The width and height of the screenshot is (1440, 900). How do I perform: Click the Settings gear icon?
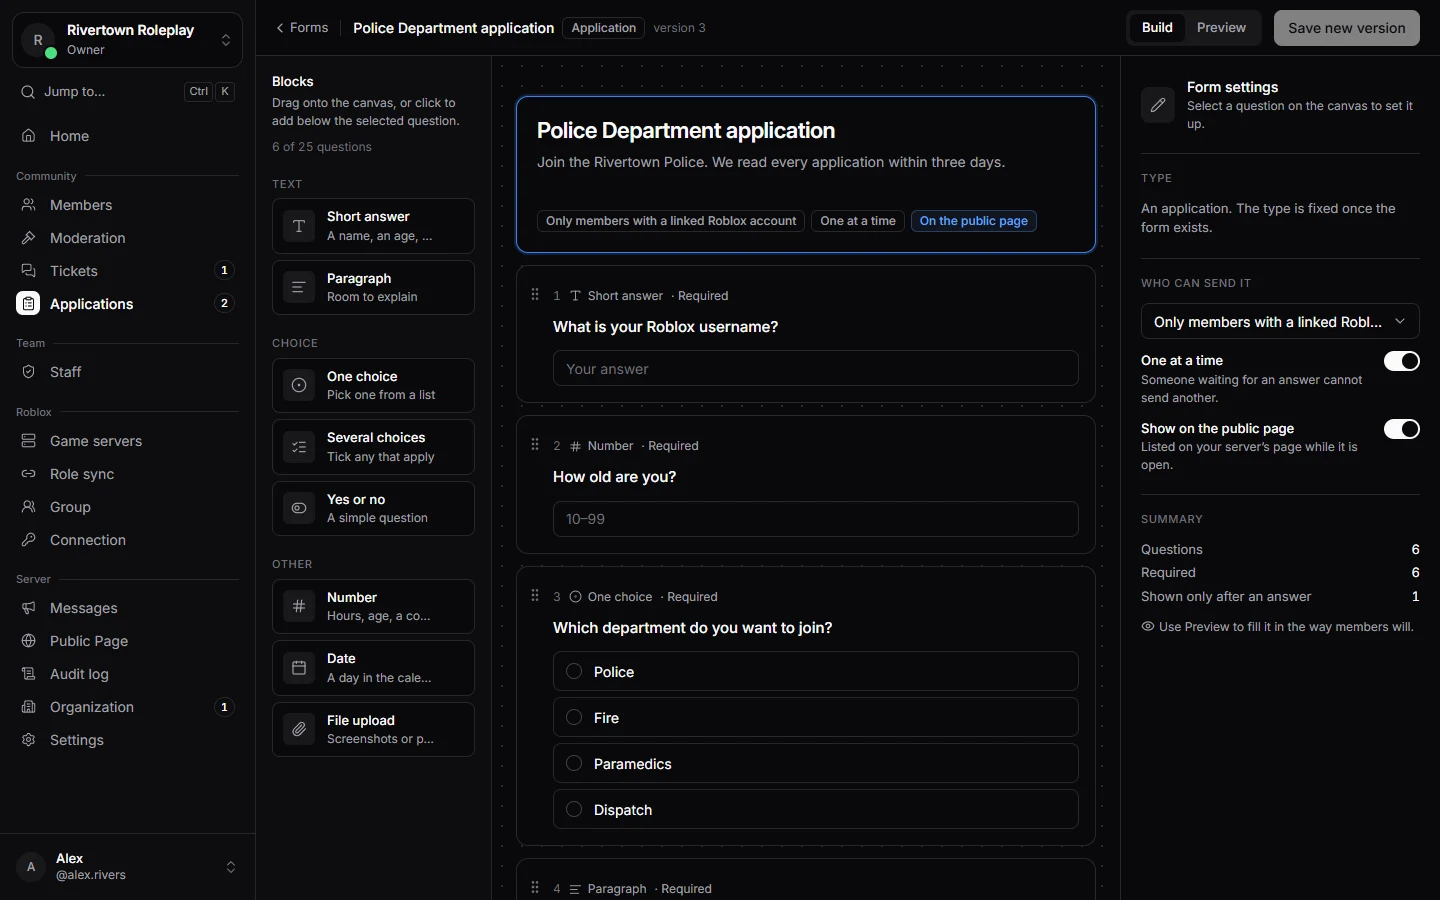click(29, 740)
